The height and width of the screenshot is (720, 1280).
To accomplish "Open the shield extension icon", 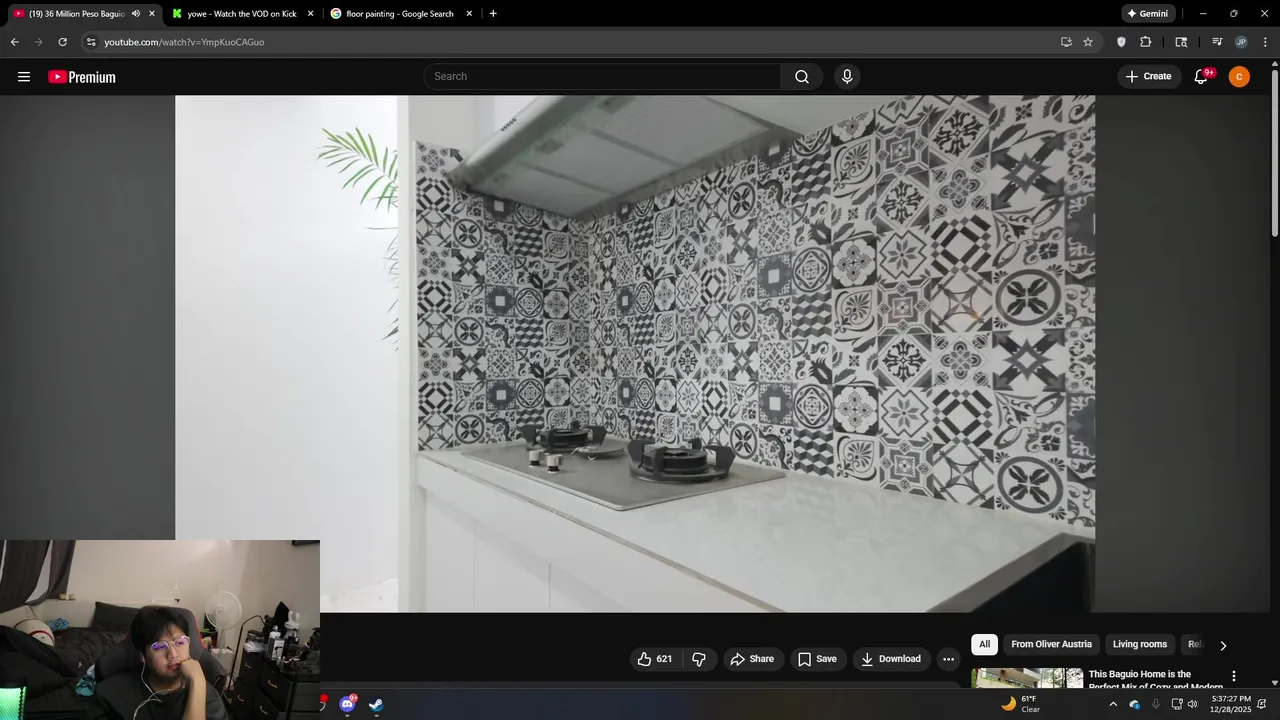I will pos(1121,42).
